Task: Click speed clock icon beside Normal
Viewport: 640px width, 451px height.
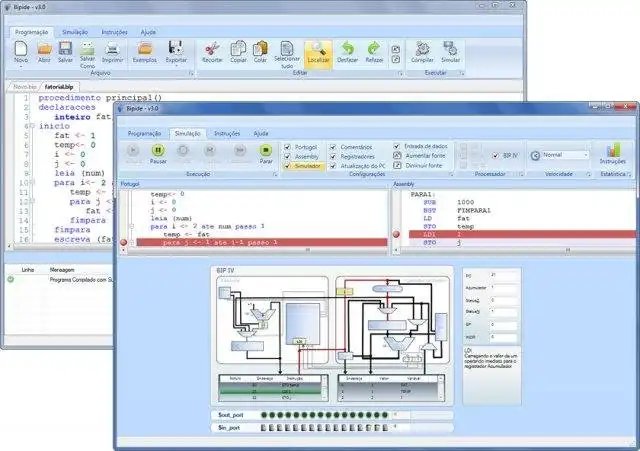Action: (x=535, y=156)
